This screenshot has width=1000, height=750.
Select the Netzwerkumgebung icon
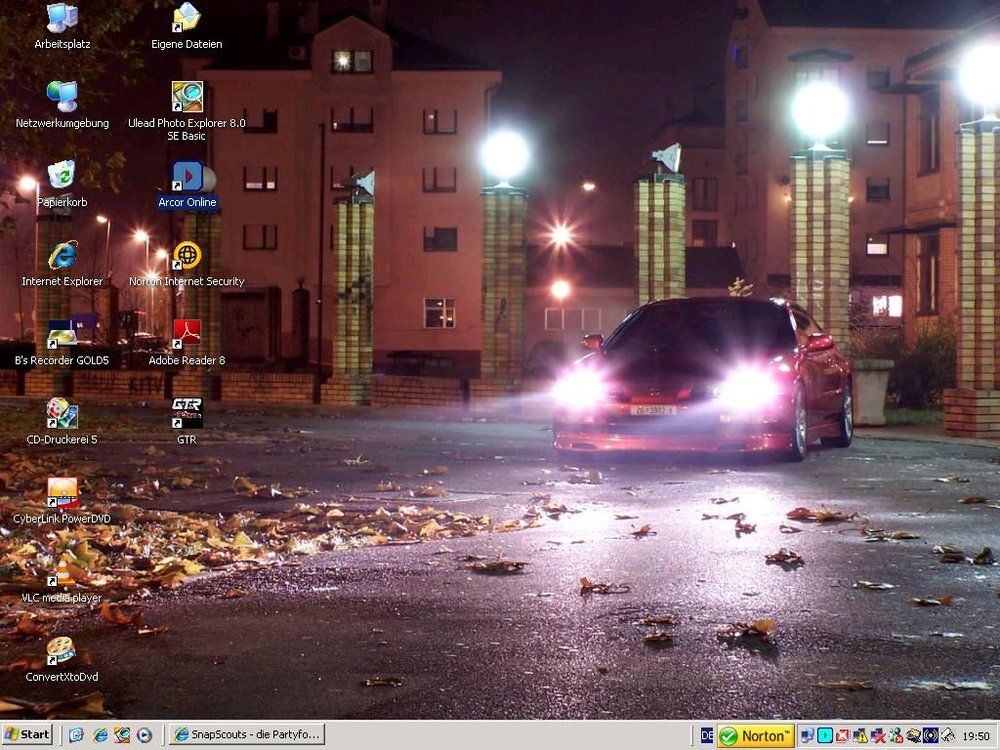click(62, 97)
